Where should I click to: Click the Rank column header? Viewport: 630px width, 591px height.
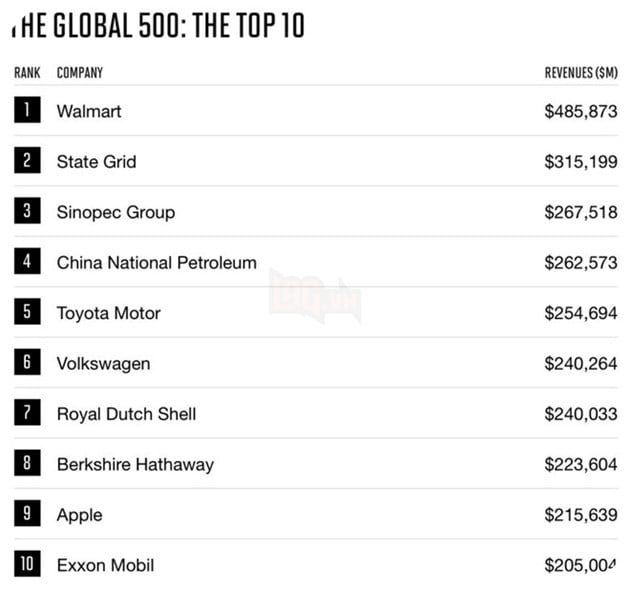27,73
